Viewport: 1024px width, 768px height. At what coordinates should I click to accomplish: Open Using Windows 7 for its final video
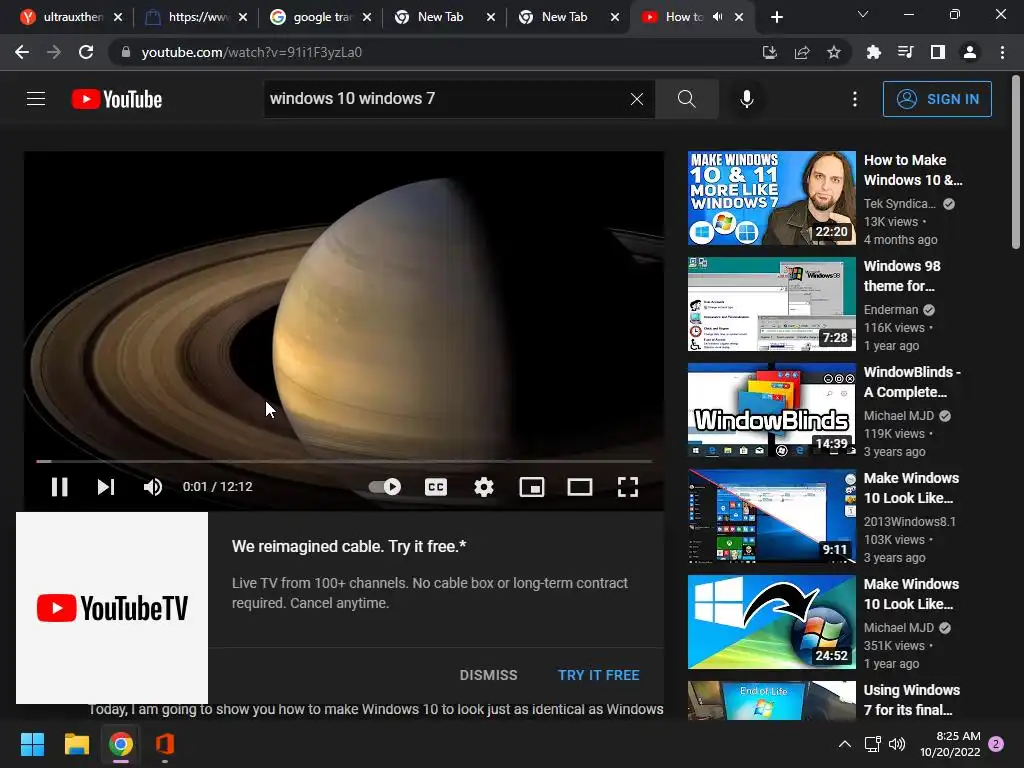click(x=912, y=699)
